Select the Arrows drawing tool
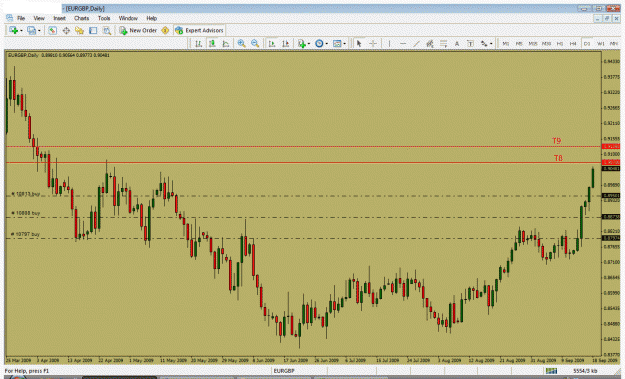Screen dimensions: 625x379 coord(484,43)
